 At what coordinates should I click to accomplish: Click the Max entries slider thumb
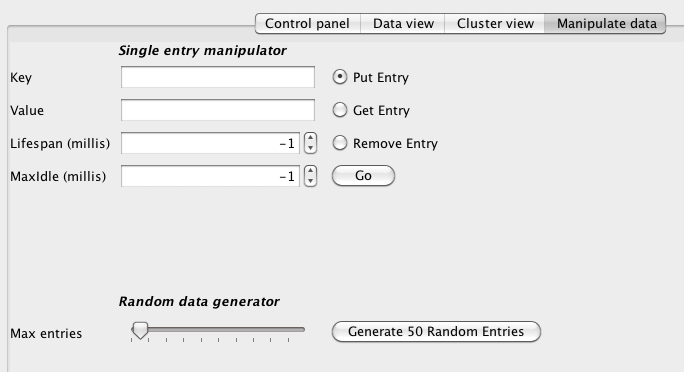point(140,331)
